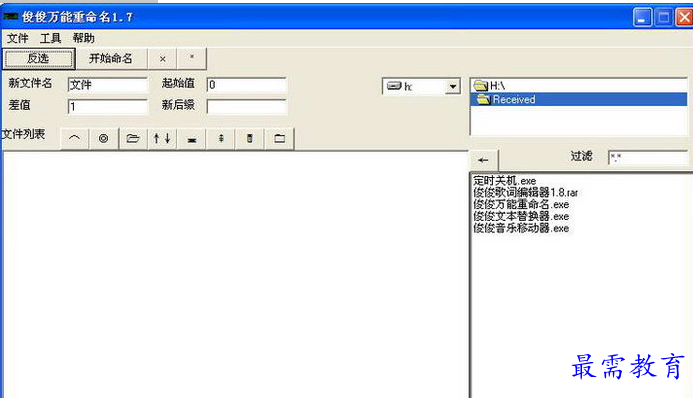The image size is (693, 398).
Task: Click the 开始命名 button
Action: click(x=111, y=58)
